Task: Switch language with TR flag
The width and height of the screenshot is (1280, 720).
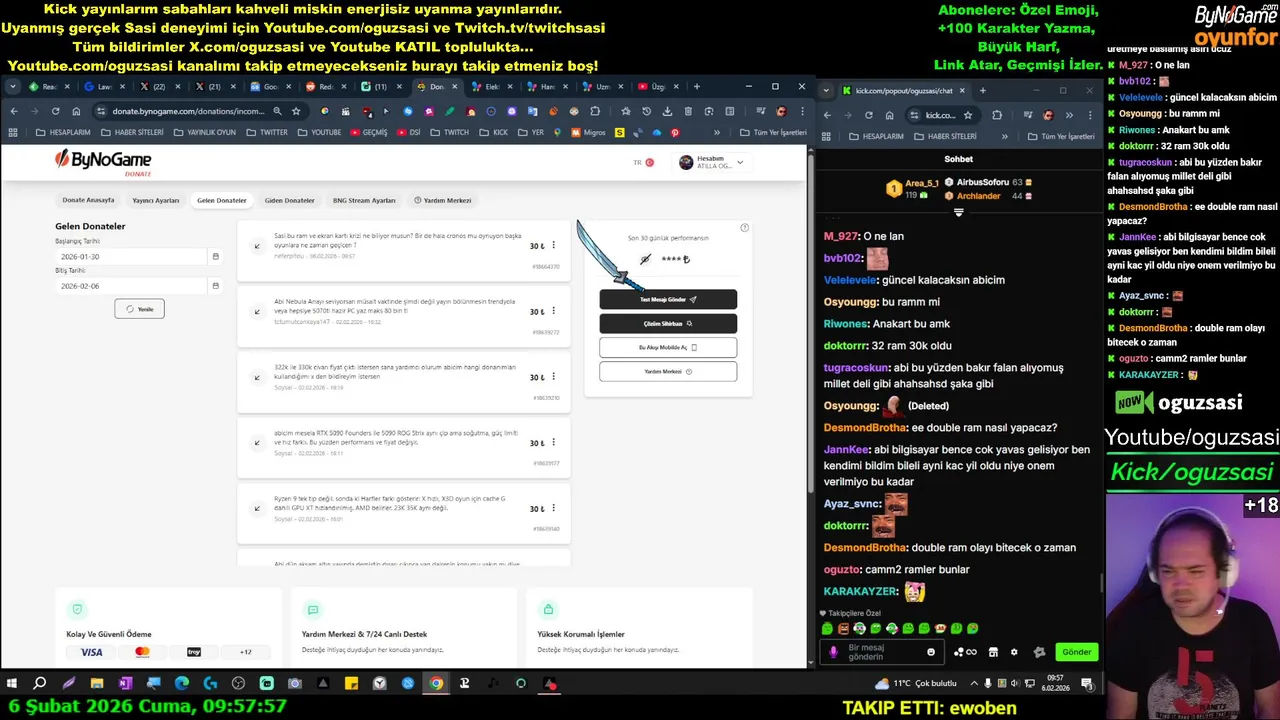Action: click(x=644, y=162)
